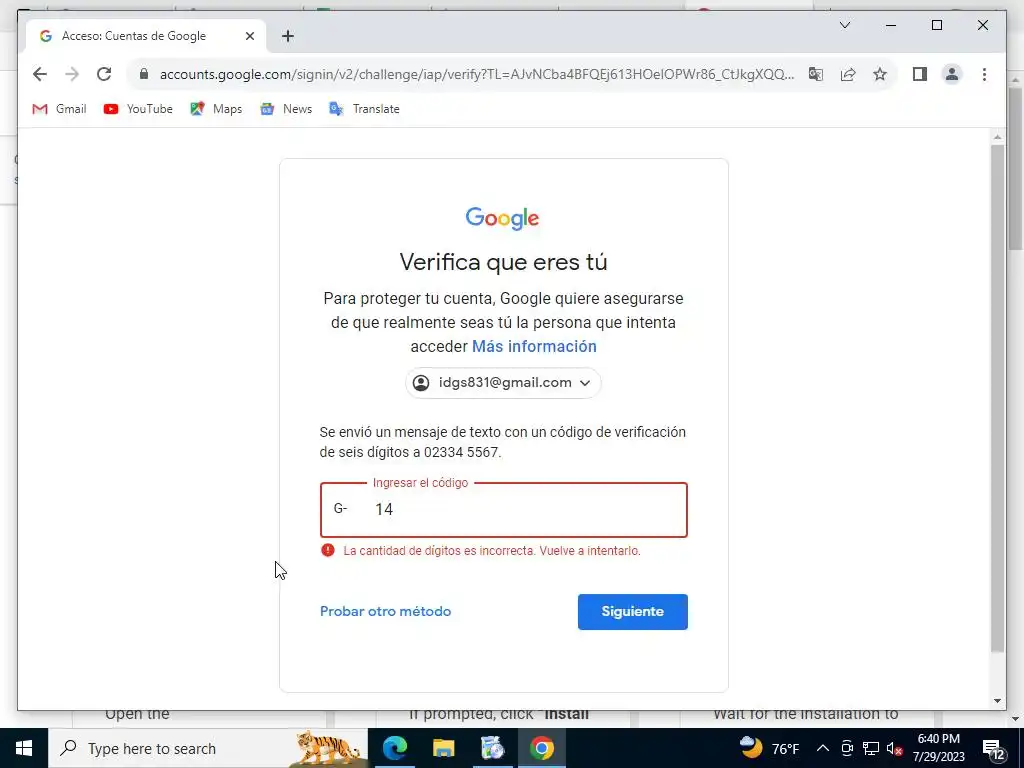Image resolution: width=1024 pixels, height=768 pixels.
Task: Reload the page with the refresh icon
Action: click(104, 74)
